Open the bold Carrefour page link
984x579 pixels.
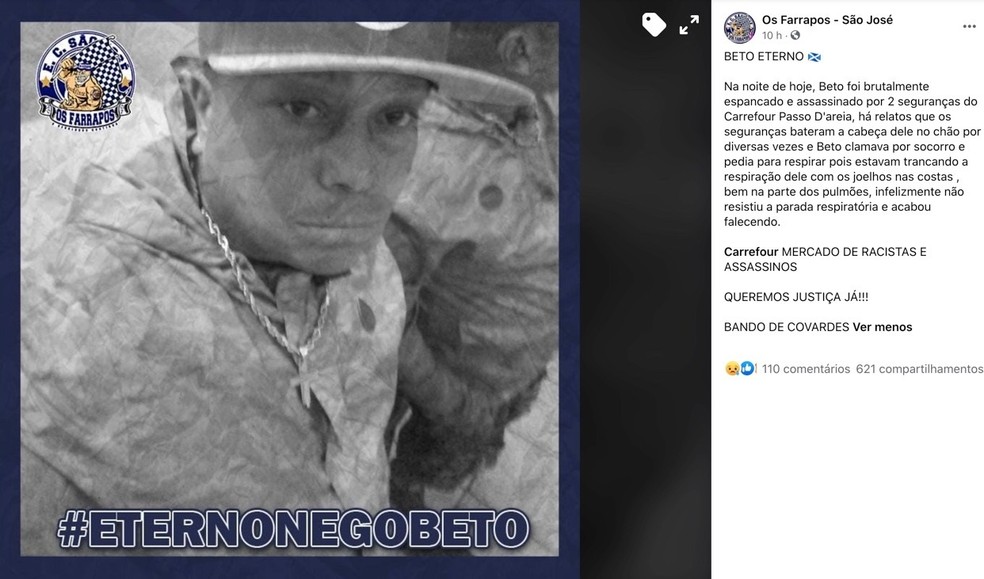point(751,252)
